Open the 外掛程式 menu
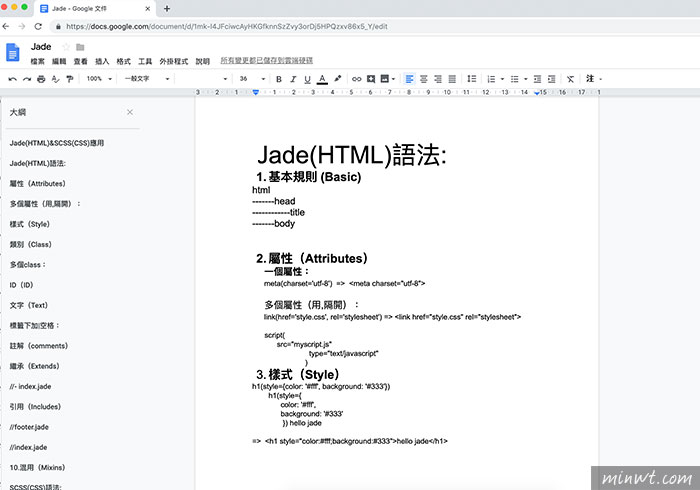This screenshot has width=700, height=490. 174,61
